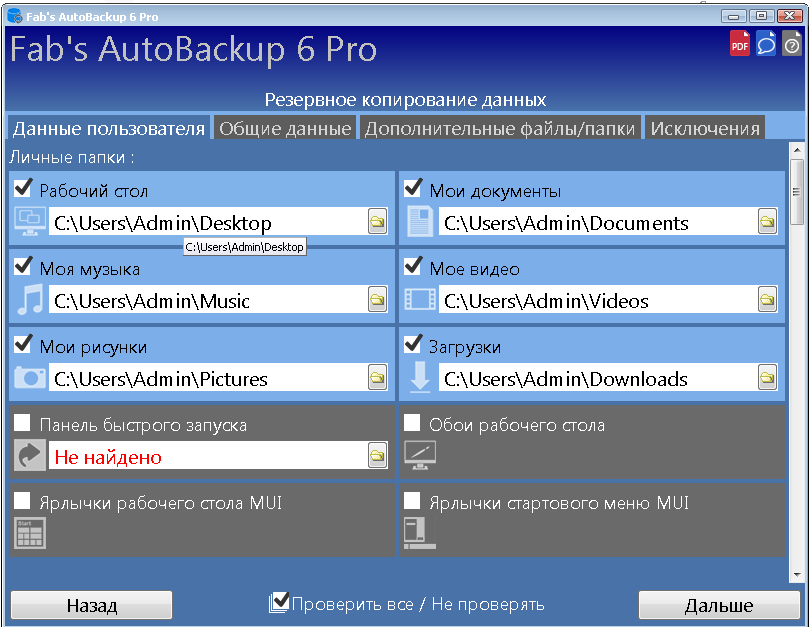Switch to Данные пользователя tab
The image size is (810, 627).
coord(108,128)
